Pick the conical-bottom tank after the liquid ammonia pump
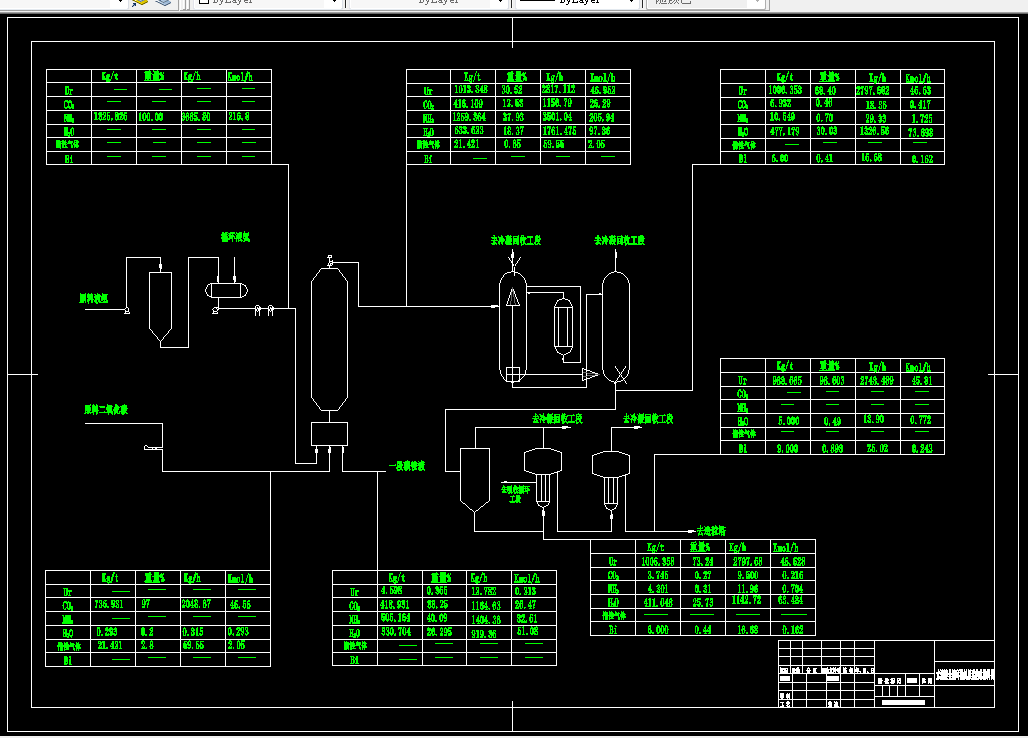This screenshot has width=1028, height=738. click(161, 307)
